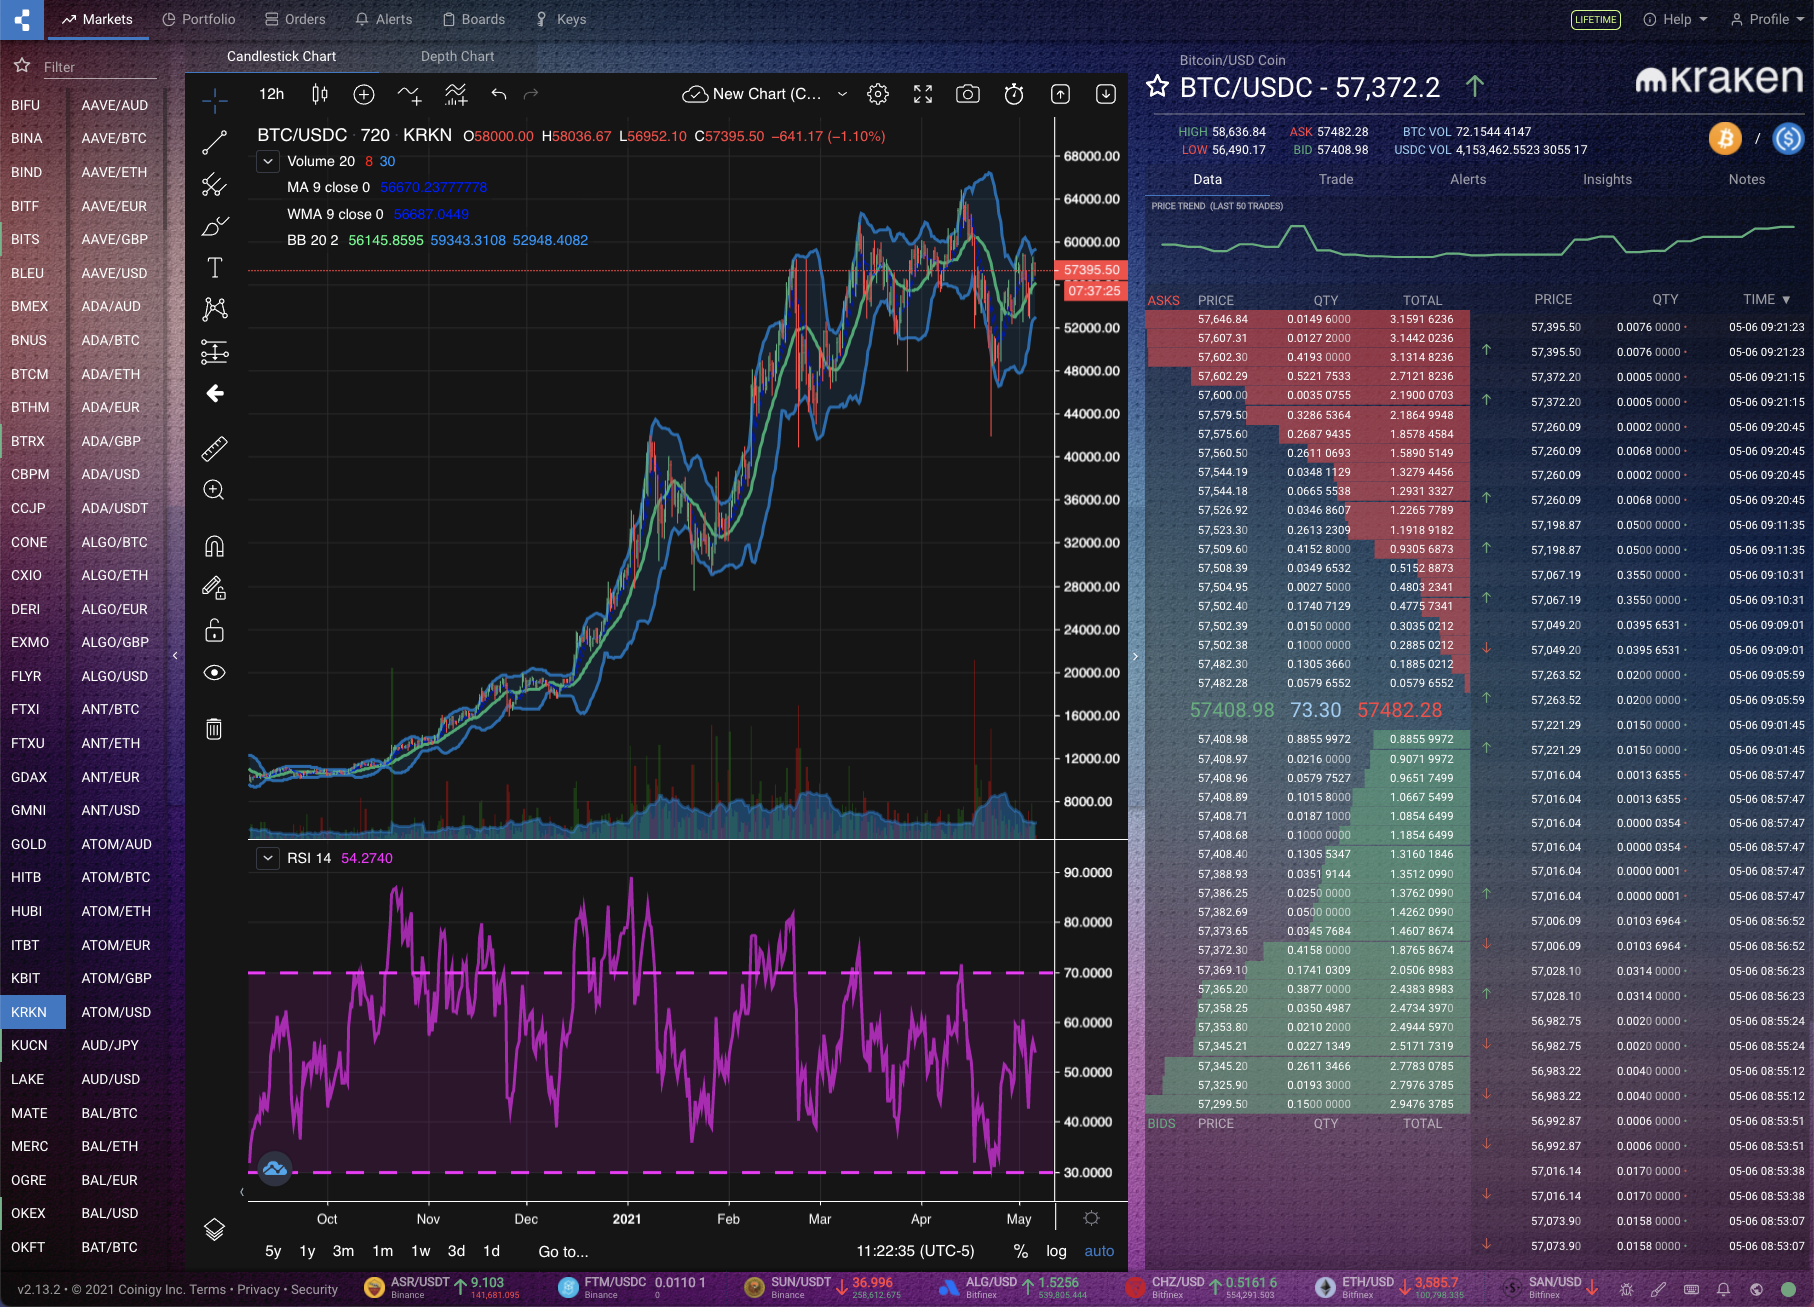The height and width of the screenshot is (1307, 1814).
Task: Toggle auto price scale
Action: click(x=1099, y=1251)
